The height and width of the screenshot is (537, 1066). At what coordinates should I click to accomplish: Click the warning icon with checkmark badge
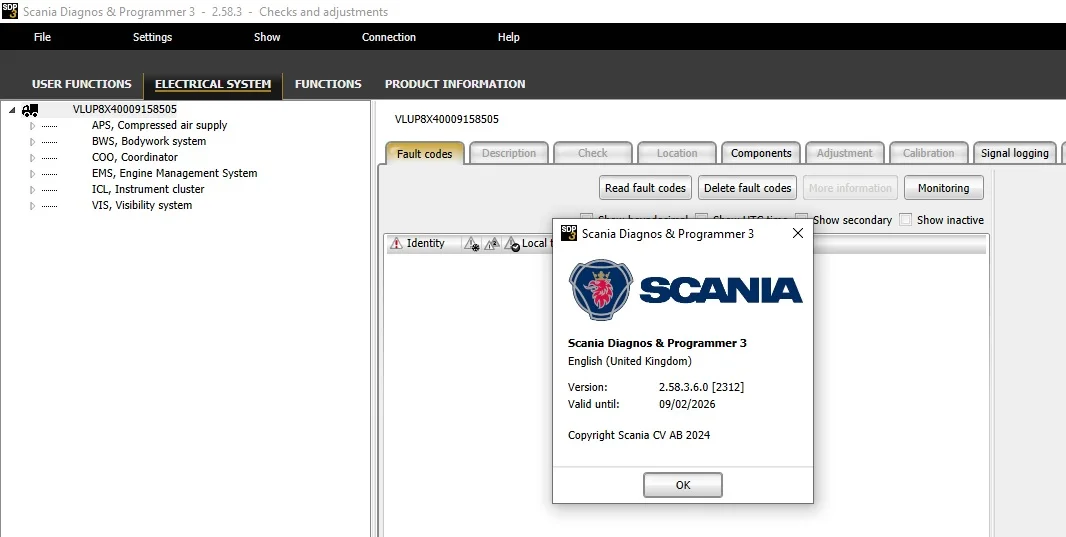point(512,243)
